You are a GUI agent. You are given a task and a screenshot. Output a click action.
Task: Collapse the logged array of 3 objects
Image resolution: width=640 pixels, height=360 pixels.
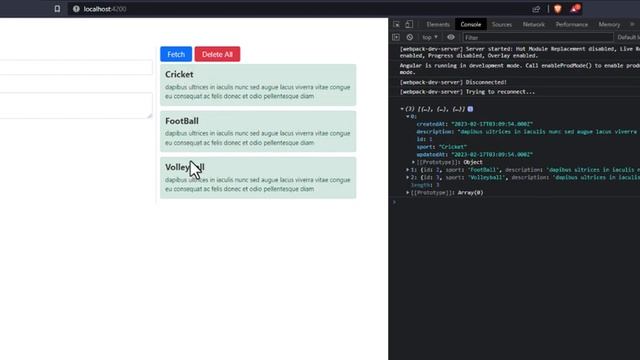click(402, 109)
